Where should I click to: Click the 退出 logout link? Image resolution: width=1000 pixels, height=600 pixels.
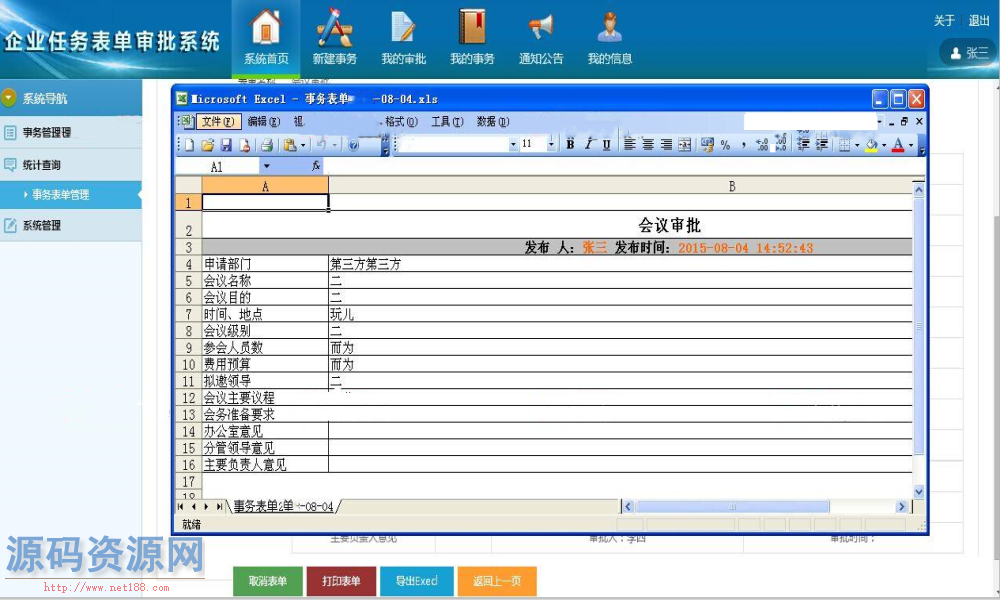click(x=979, y=20)
